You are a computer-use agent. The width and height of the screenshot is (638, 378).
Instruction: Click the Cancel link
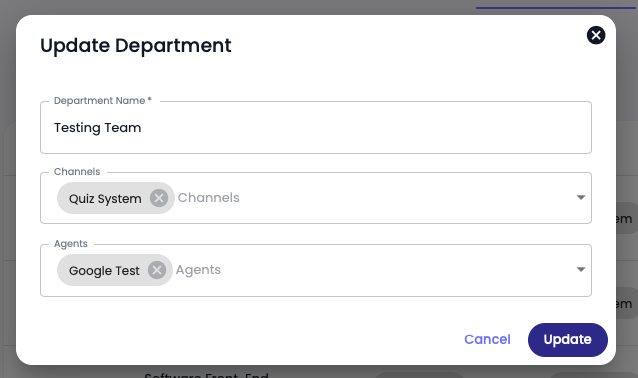(x=487, y=339)
